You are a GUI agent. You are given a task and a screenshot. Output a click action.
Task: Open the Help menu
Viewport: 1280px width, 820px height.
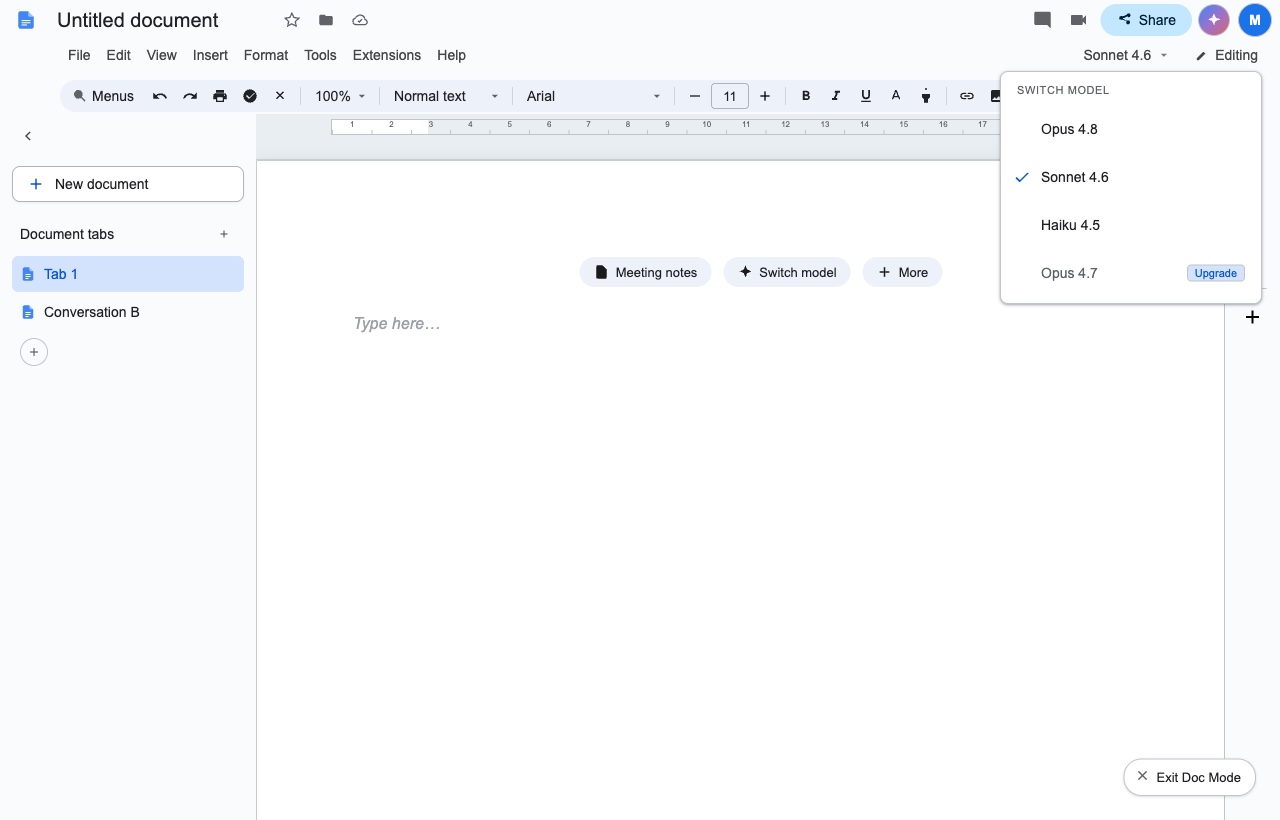click(x=451, y=55)
